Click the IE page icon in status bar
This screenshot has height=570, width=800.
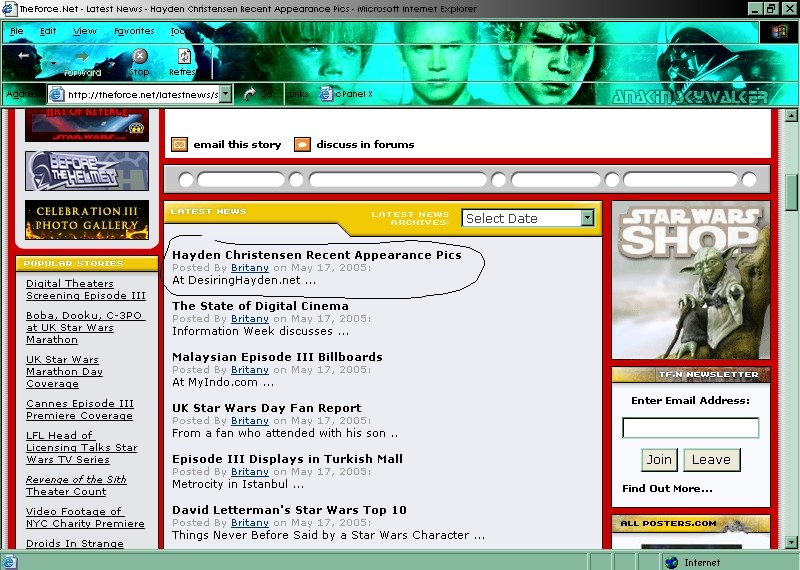pyautogui.click(x=10, y=562)
